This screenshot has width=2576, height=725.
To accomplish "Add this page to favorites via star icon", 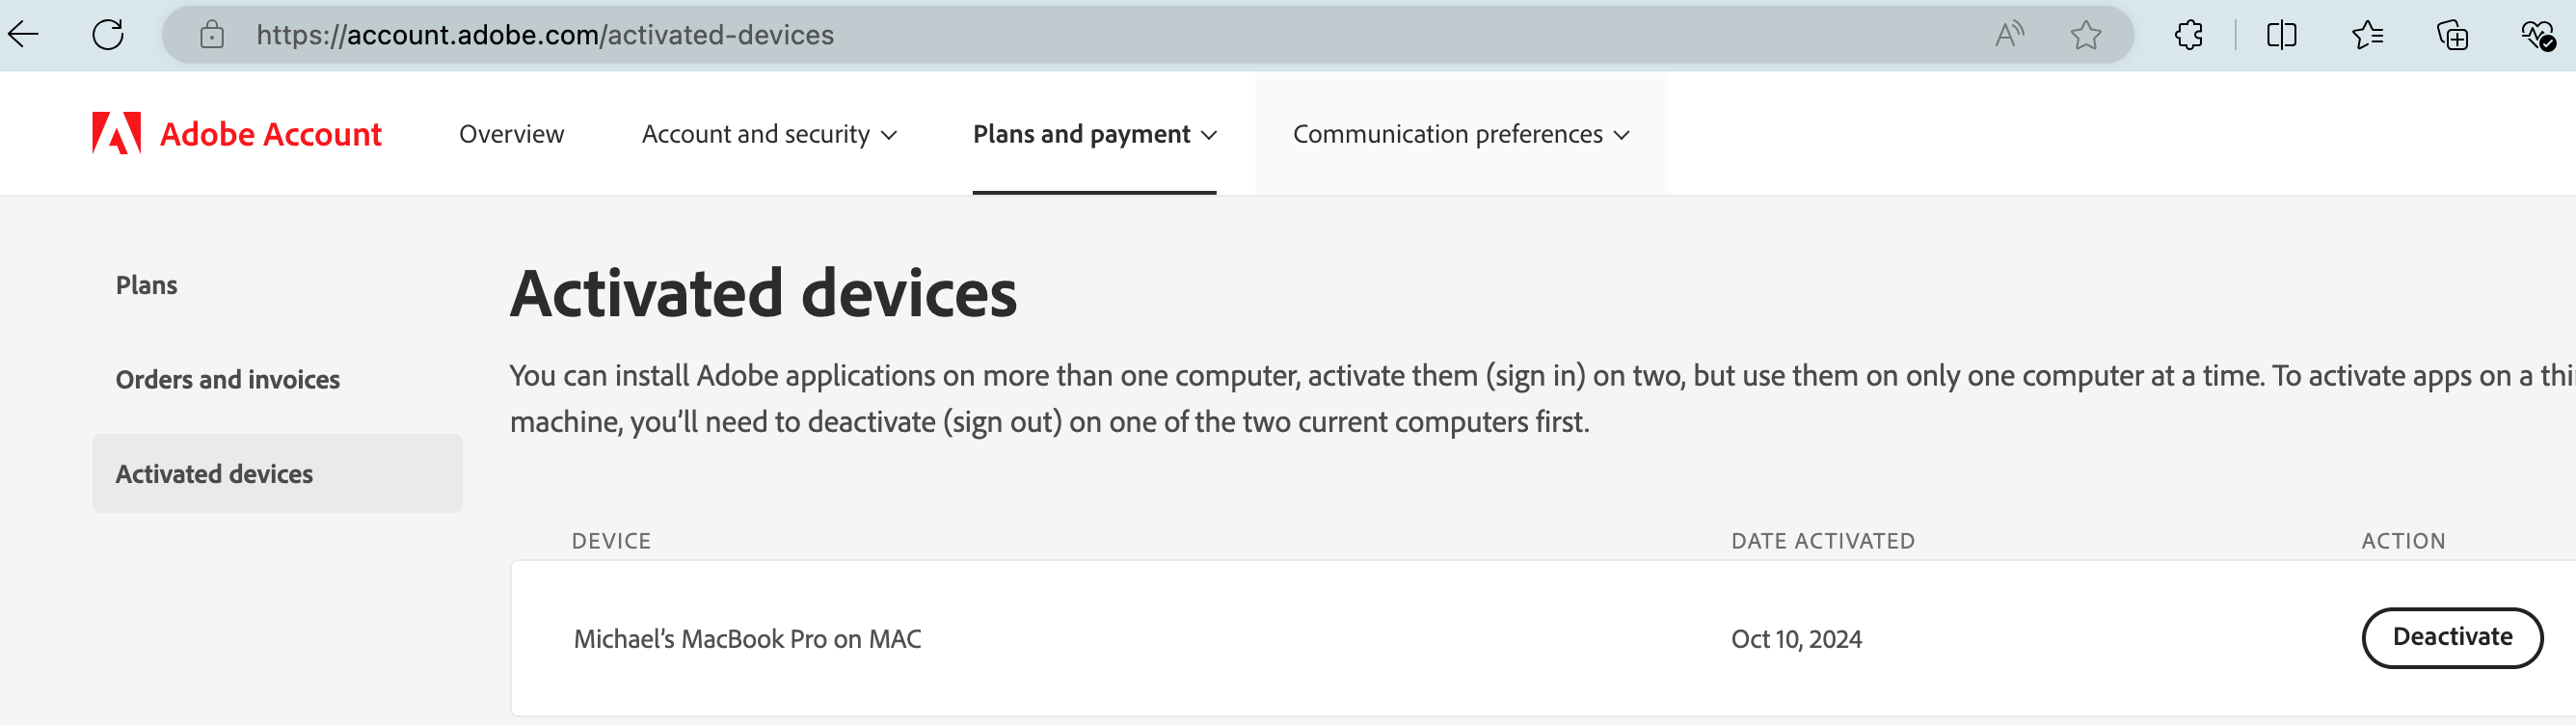I will [x=2086, y=35].
